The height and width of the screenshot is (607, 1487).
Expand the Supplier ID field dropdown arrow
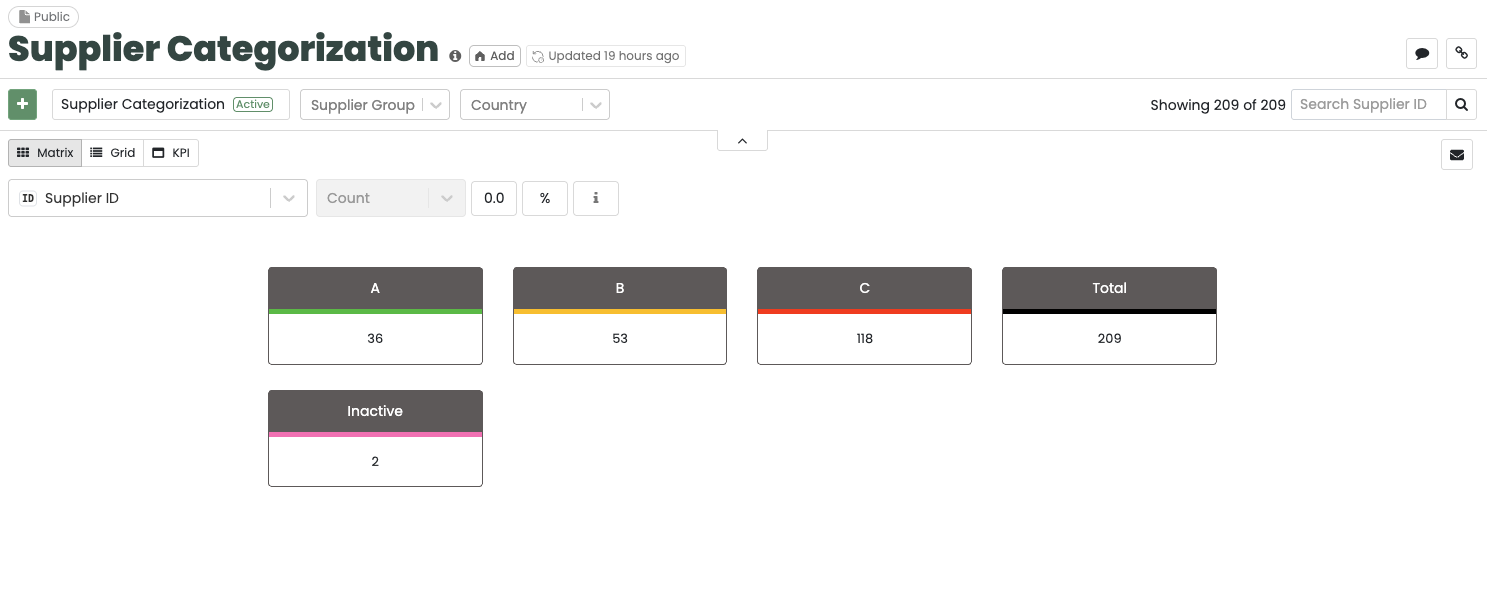click(291, 198)
